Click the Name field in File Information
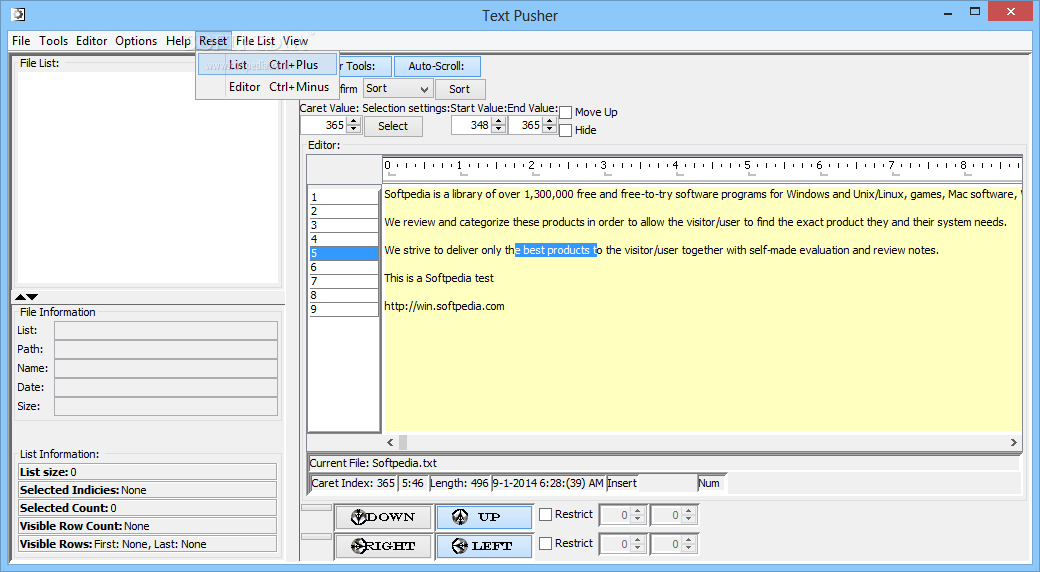 [166, 368]
